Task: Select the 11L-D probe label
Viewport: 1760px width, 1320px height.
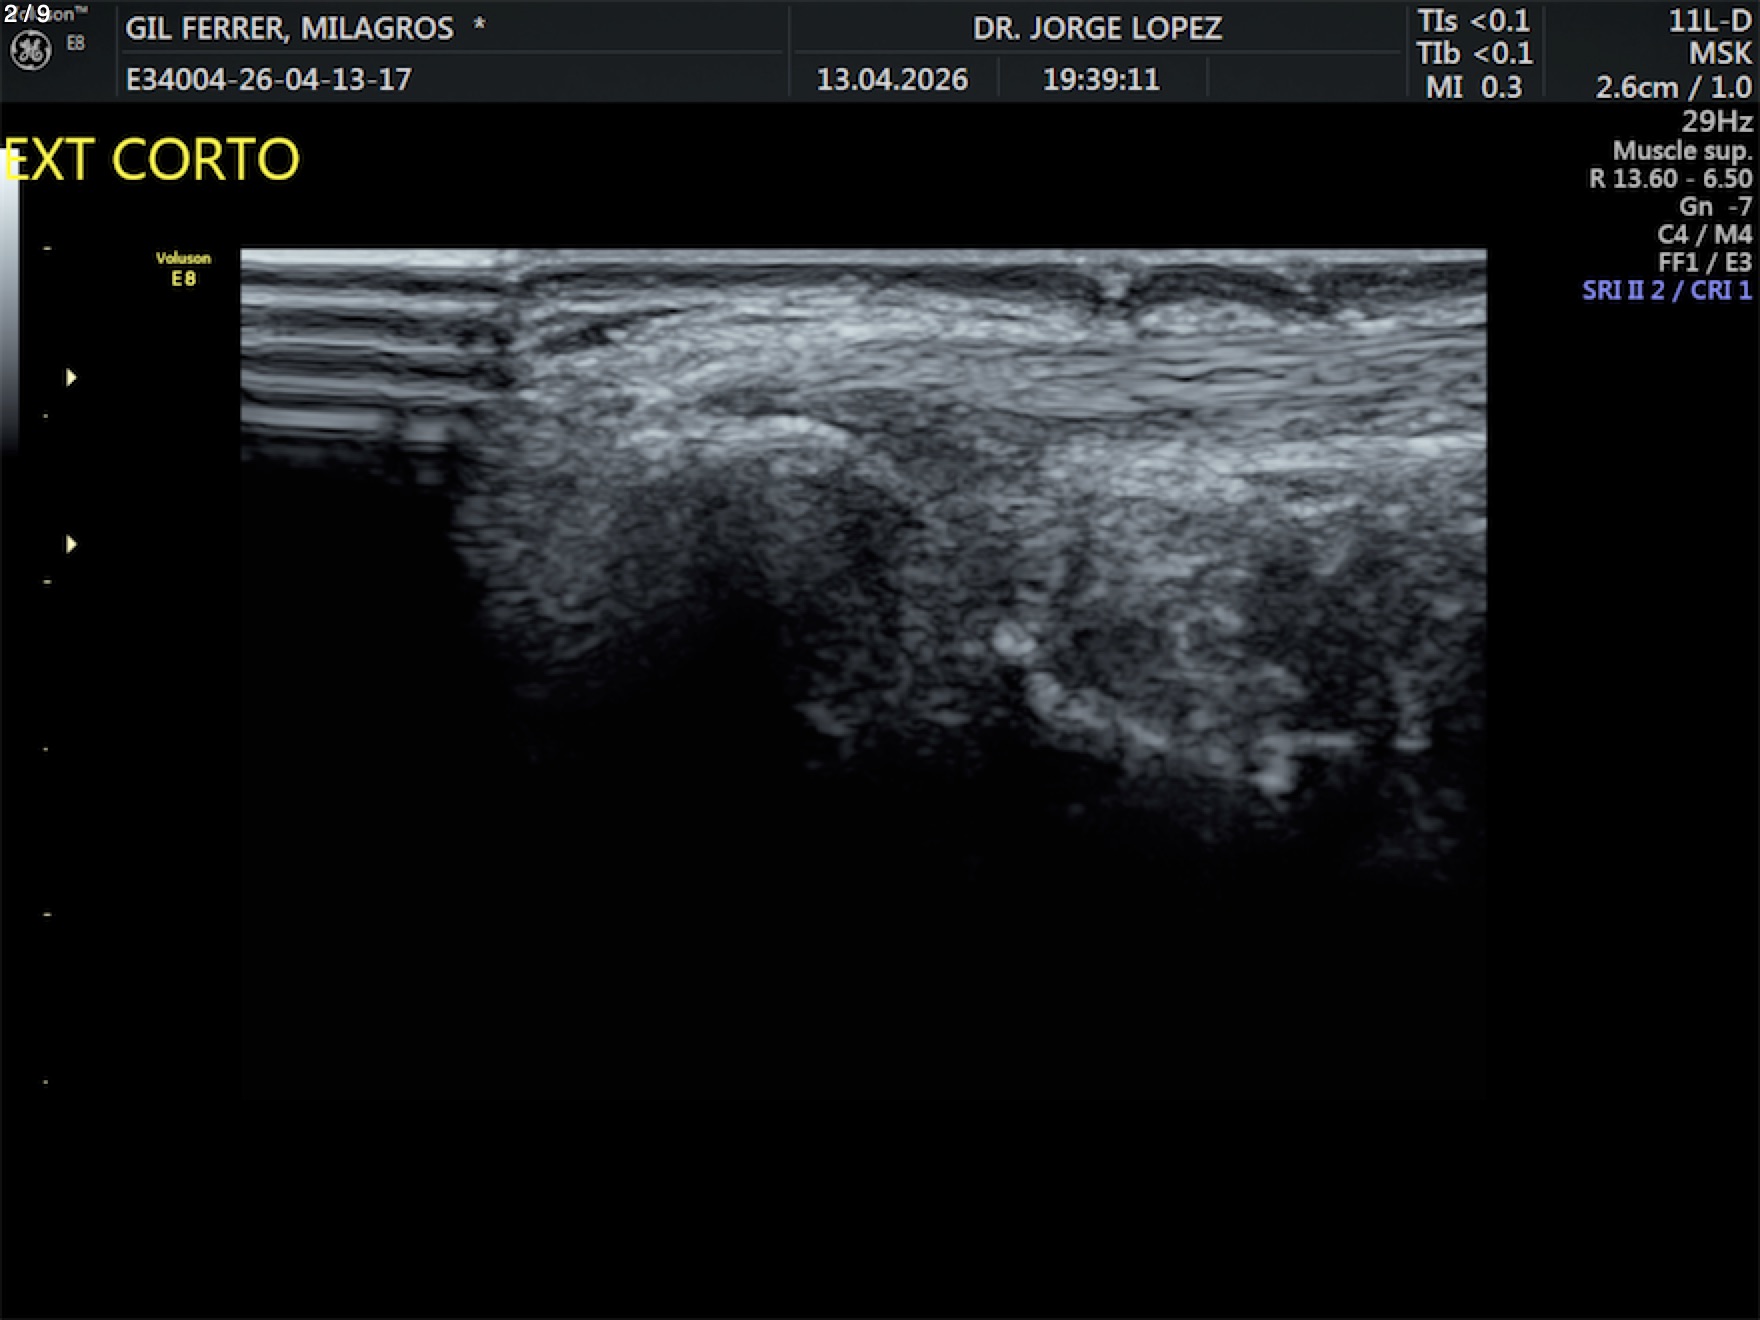Action: pos(1710,21)
